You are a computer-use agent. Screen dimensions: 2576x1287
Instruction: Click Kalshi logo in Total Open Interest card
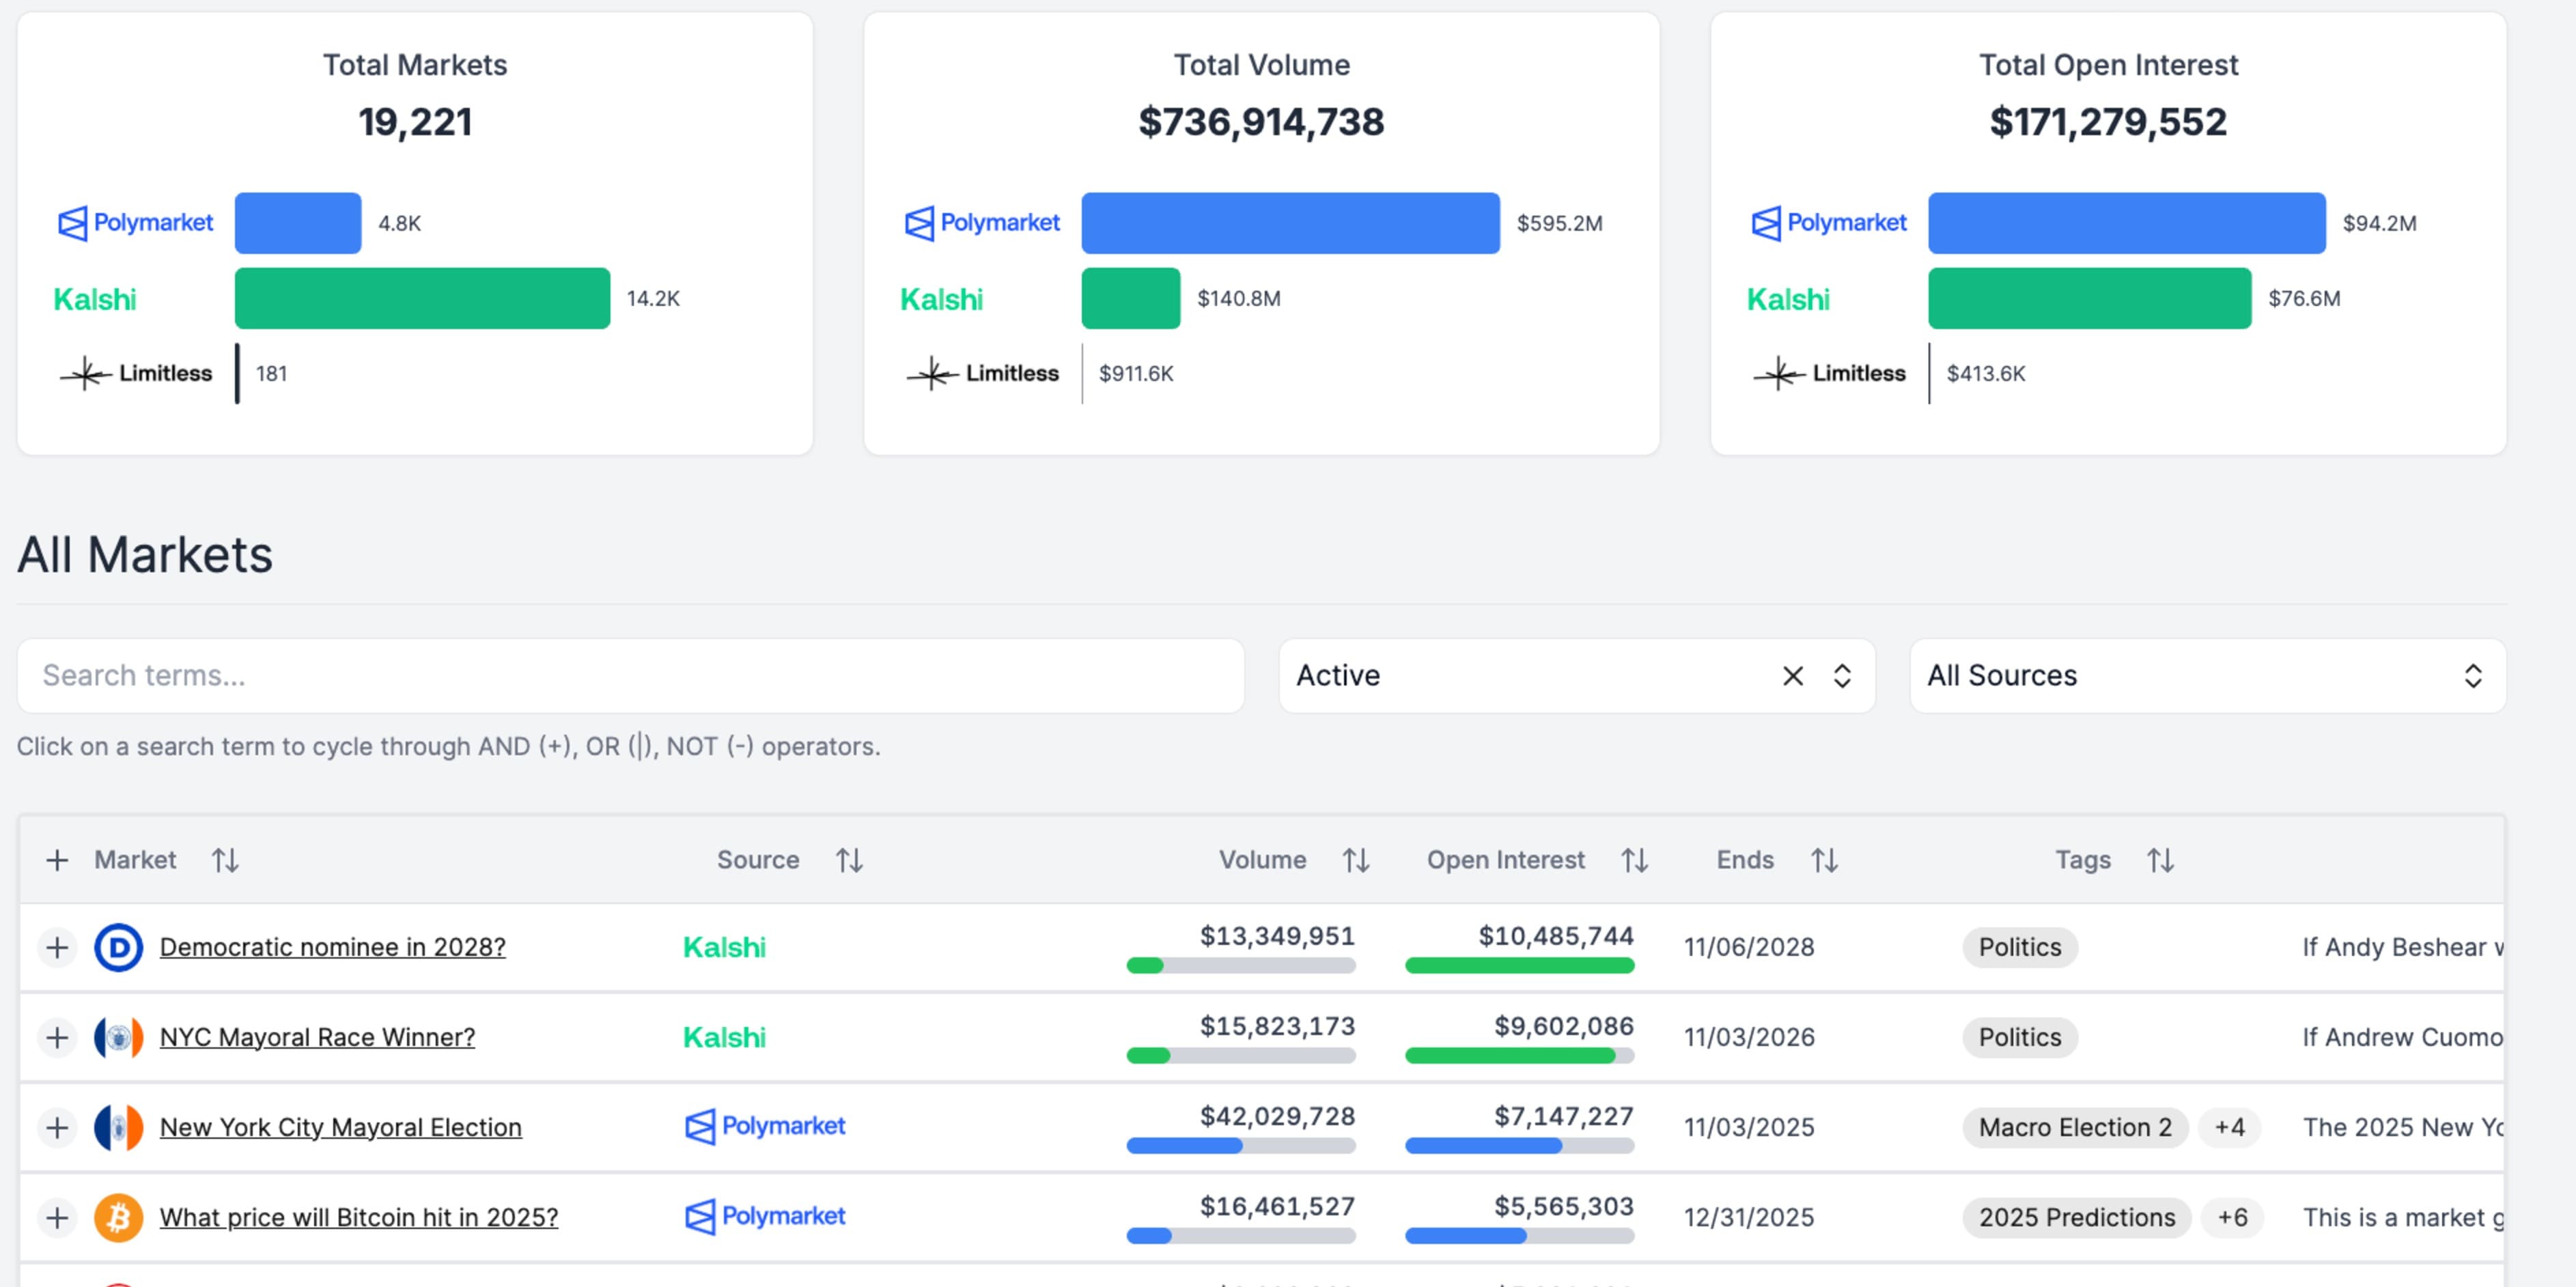tap(1789, 299)
